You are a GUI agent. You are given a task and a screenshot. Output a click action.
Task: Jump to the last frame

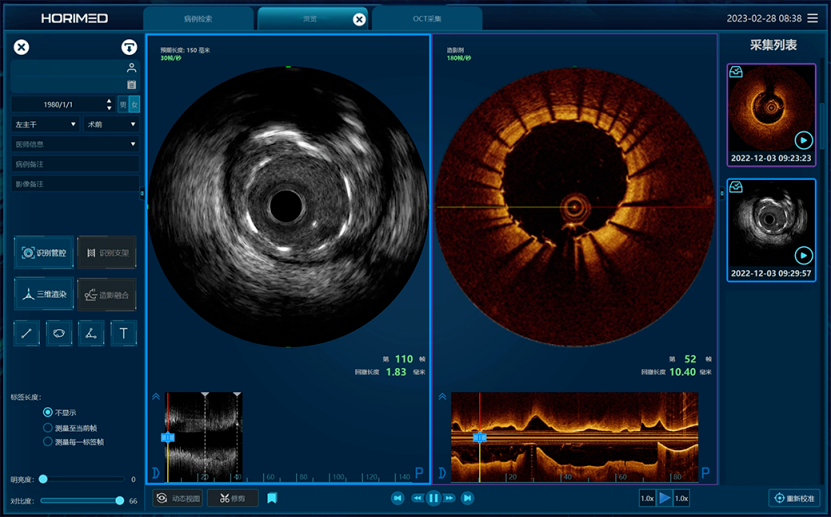tap(467, 498)
